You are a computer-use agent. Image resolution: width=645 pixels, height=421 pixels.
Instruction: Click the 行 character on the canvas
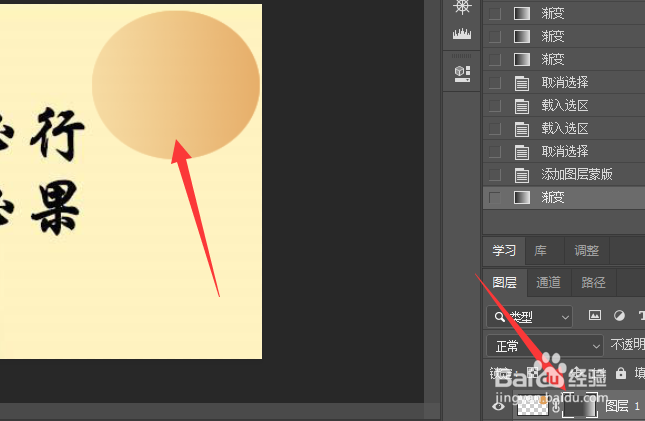57,134
